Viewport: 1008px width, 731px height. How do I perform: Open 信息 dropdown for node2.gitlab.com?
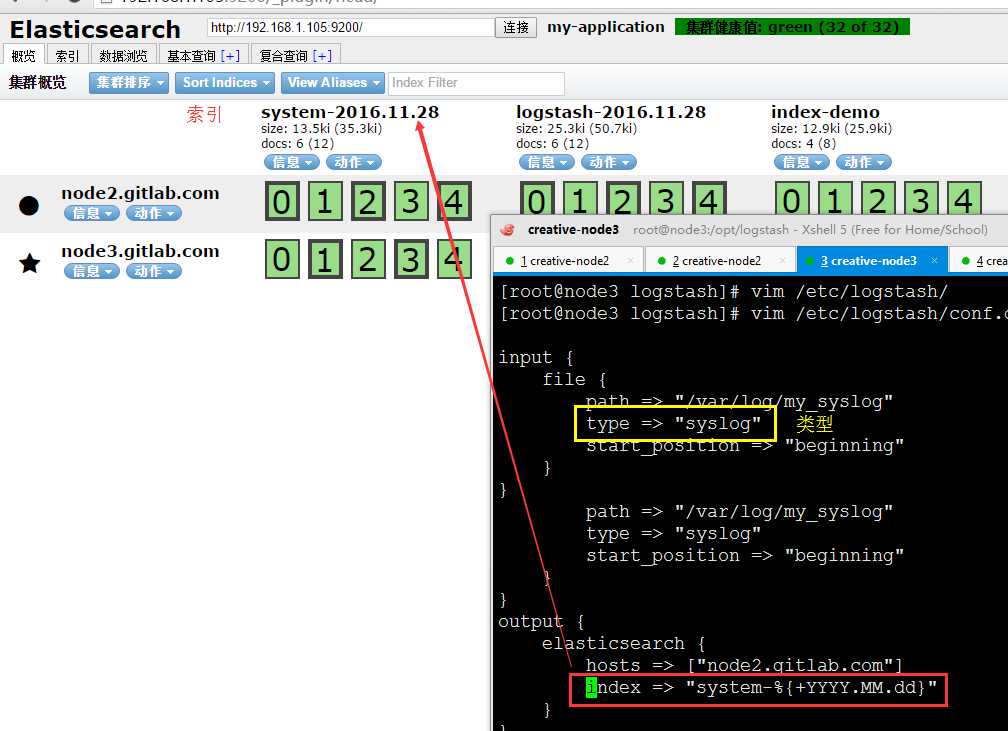92,213
